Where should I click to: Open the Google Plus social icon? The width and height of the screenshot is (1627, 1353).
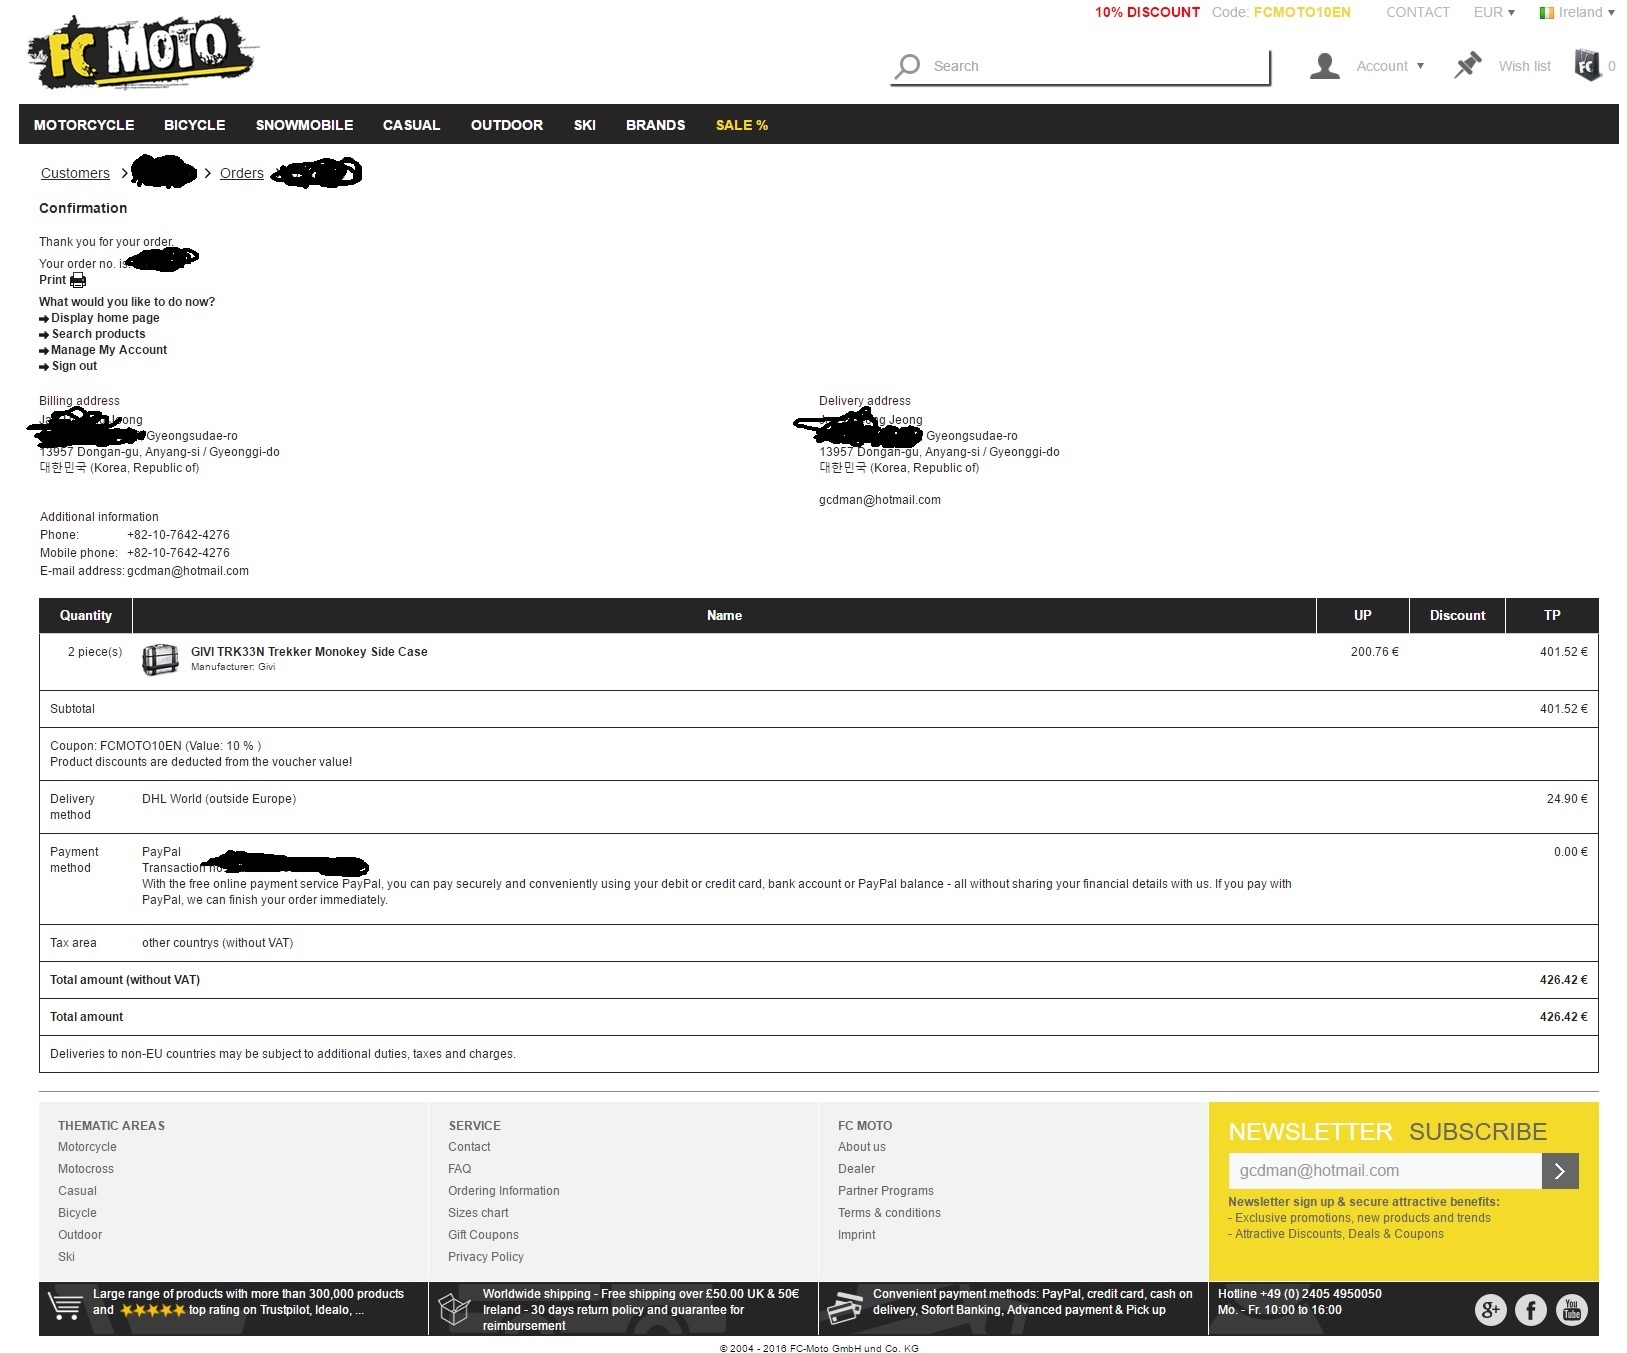pos(1490,1309)
